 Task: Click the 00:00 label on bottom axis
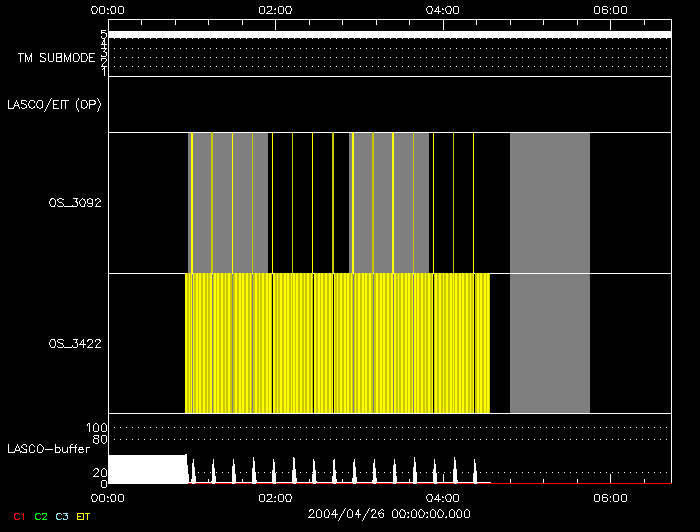[107, 496]
